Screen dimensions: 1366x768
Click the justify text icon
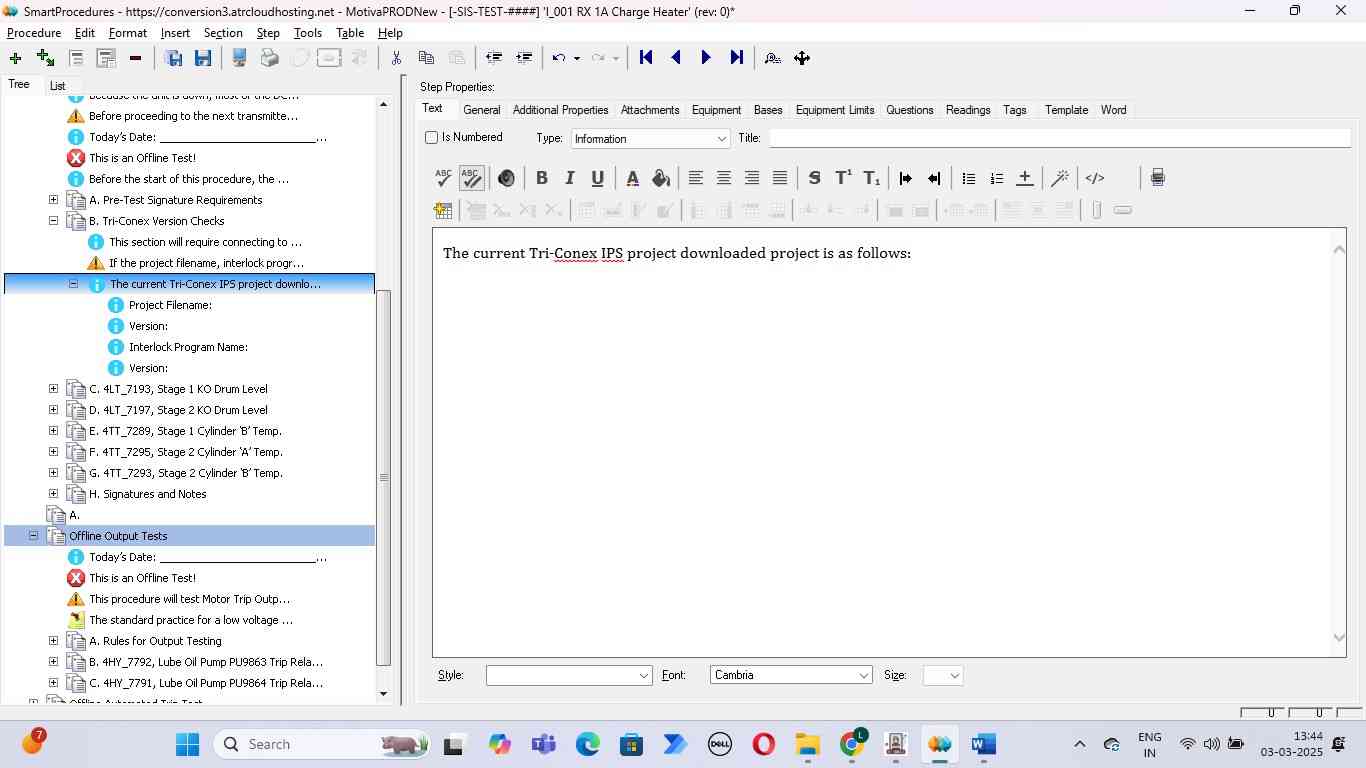click(780, 178)
